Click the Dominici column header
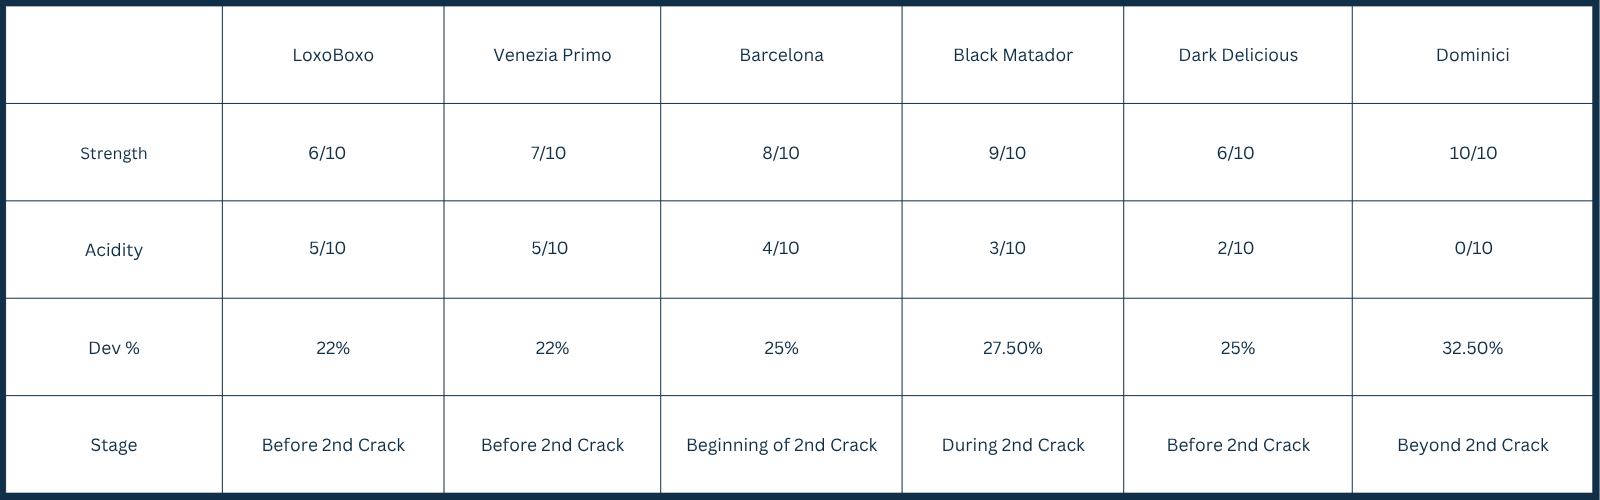 [1472, 55]
